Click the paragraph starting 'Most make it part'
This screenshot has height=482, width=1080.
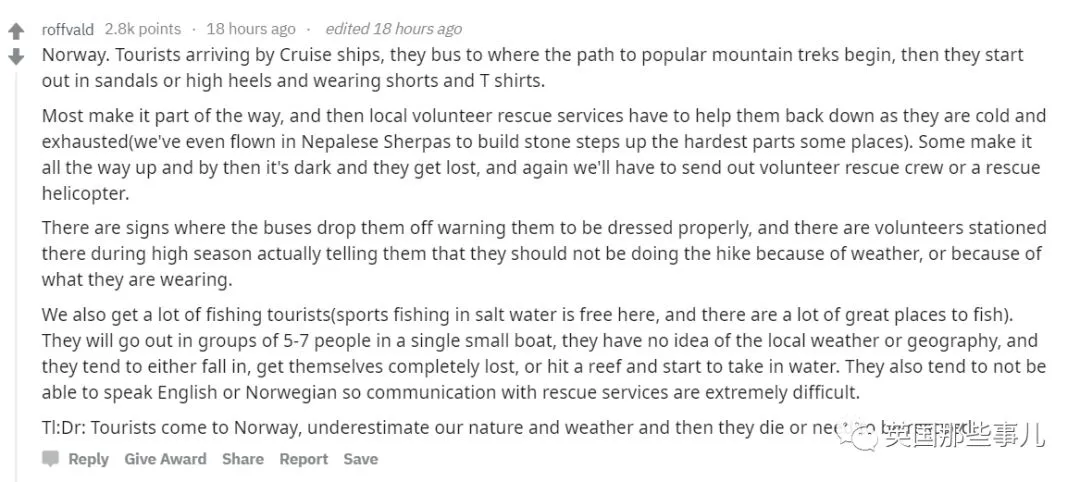(544, 154)
